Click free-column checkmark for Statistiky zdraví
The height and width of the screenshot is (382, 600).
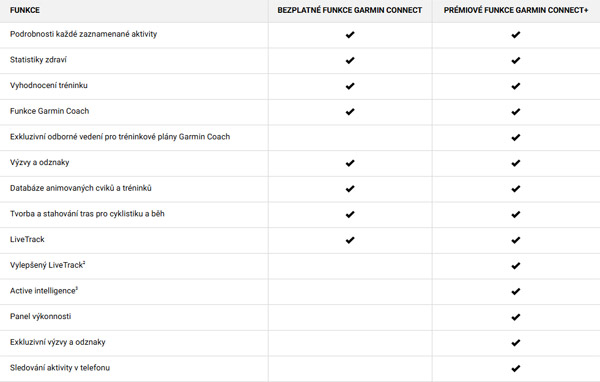click(350, 60)
